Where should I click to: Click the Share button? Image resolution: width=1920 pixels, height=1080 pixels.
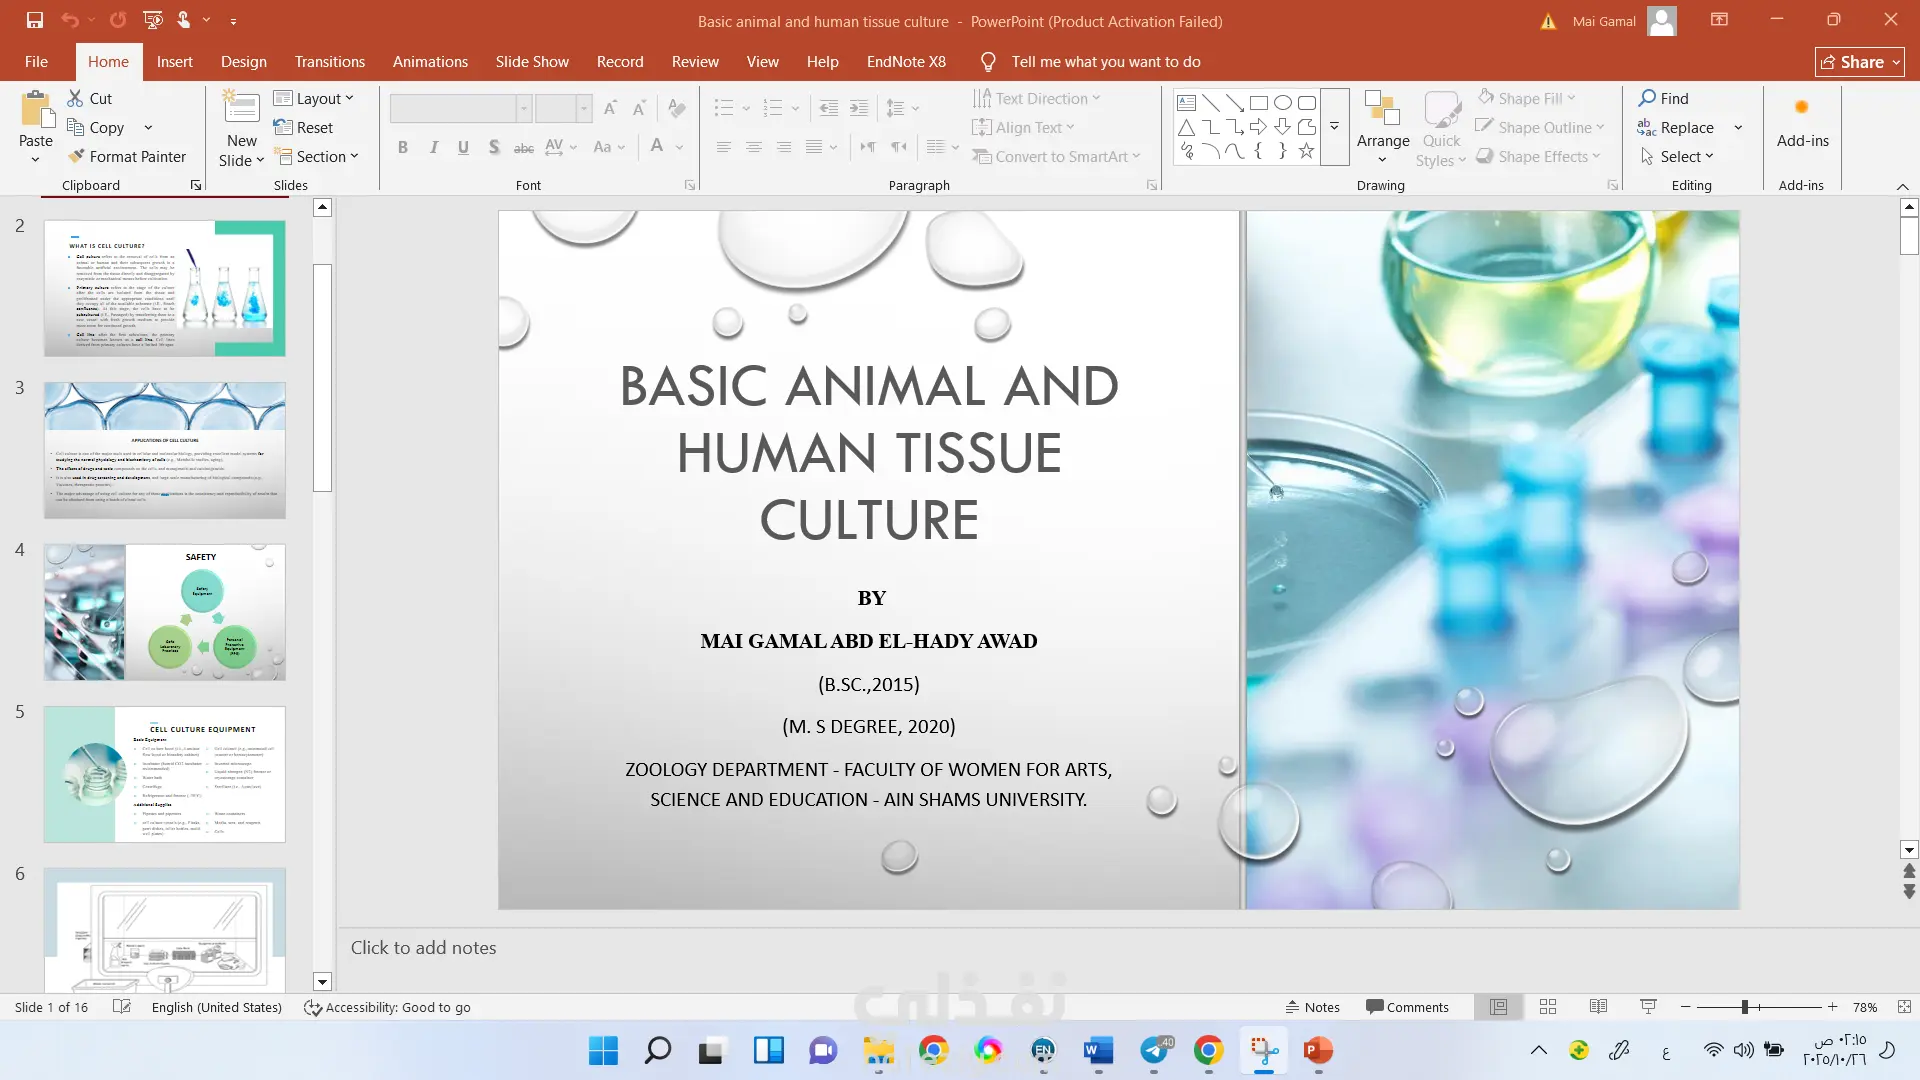tap(1859, 62)
